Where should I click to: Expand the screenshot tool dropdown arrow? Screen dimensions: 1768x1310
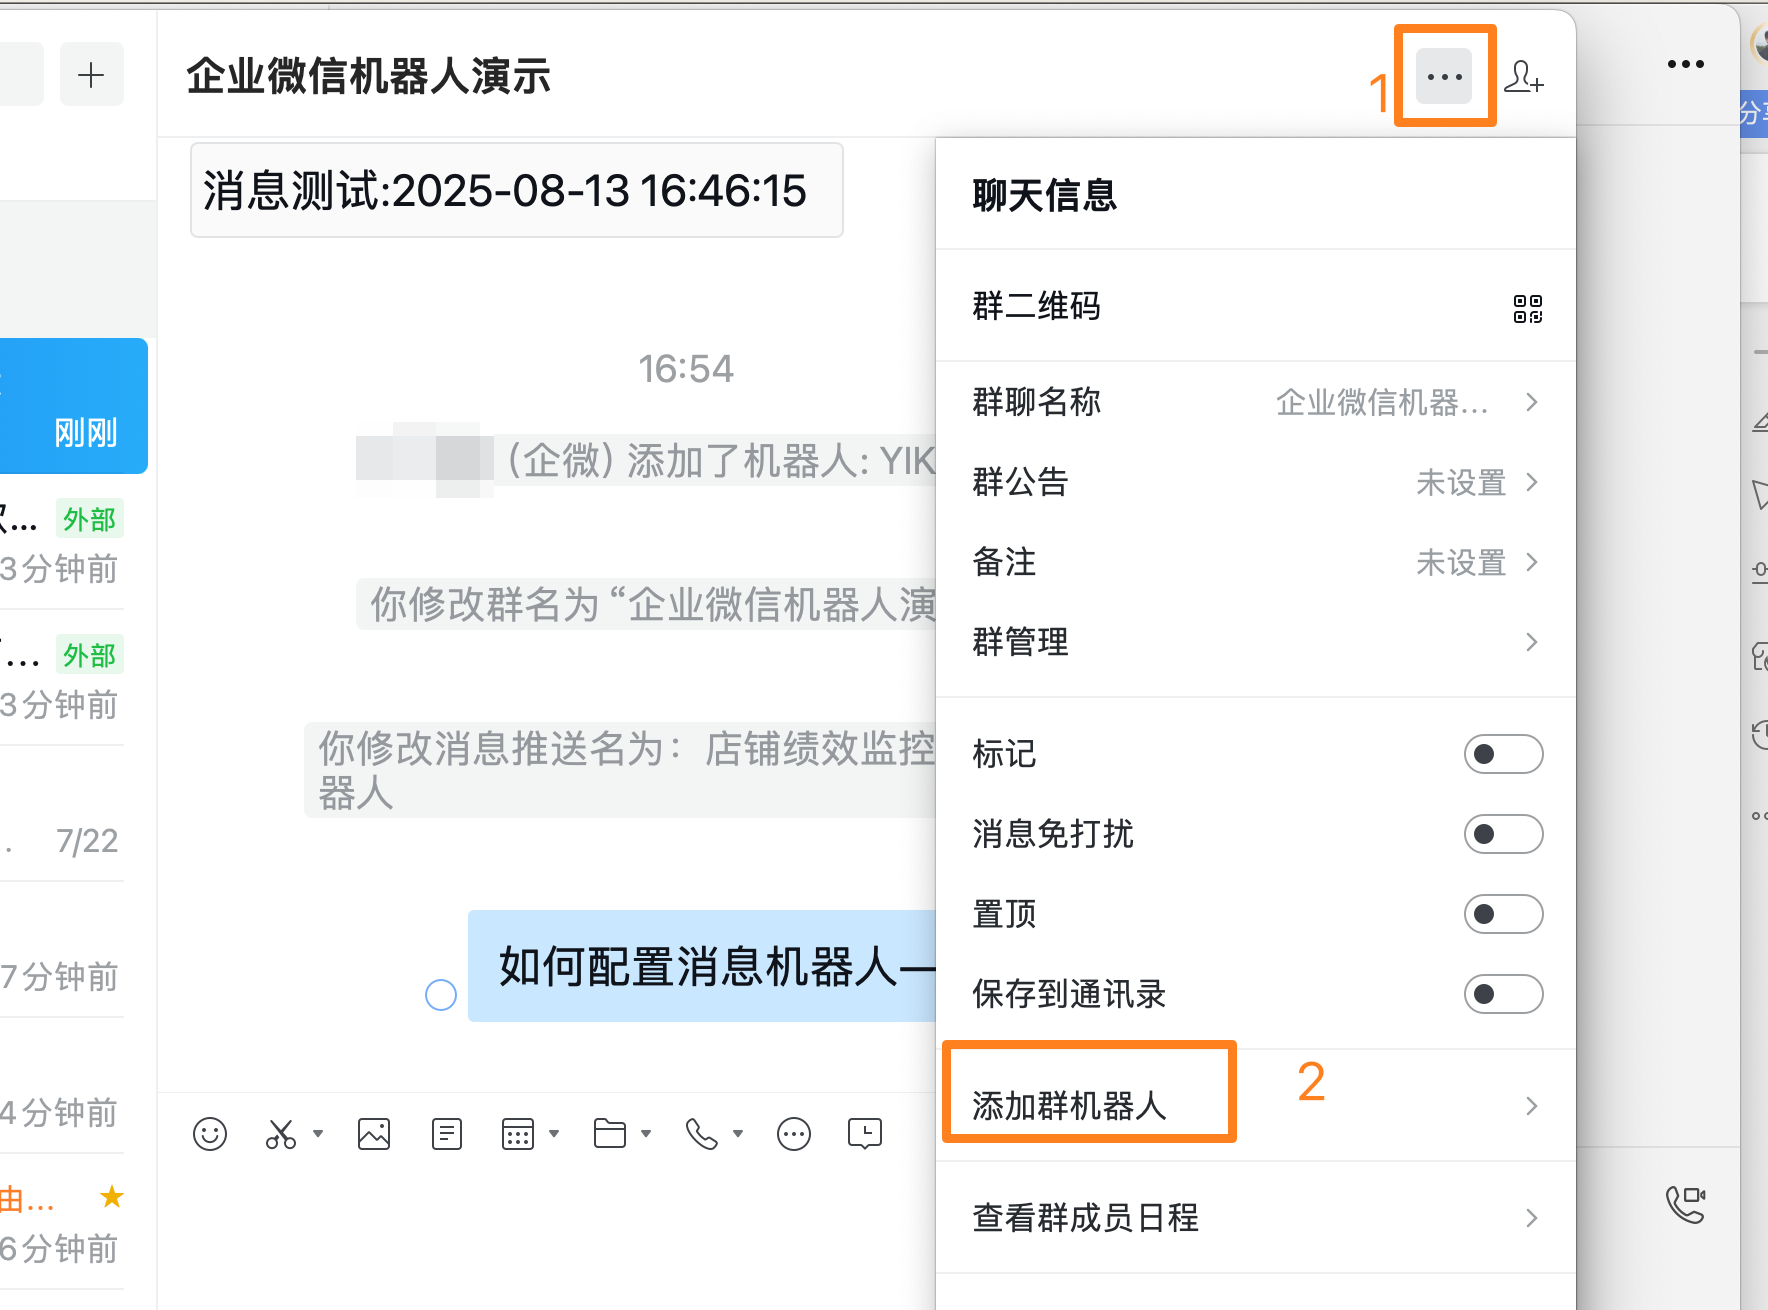tap(318, 1134)
